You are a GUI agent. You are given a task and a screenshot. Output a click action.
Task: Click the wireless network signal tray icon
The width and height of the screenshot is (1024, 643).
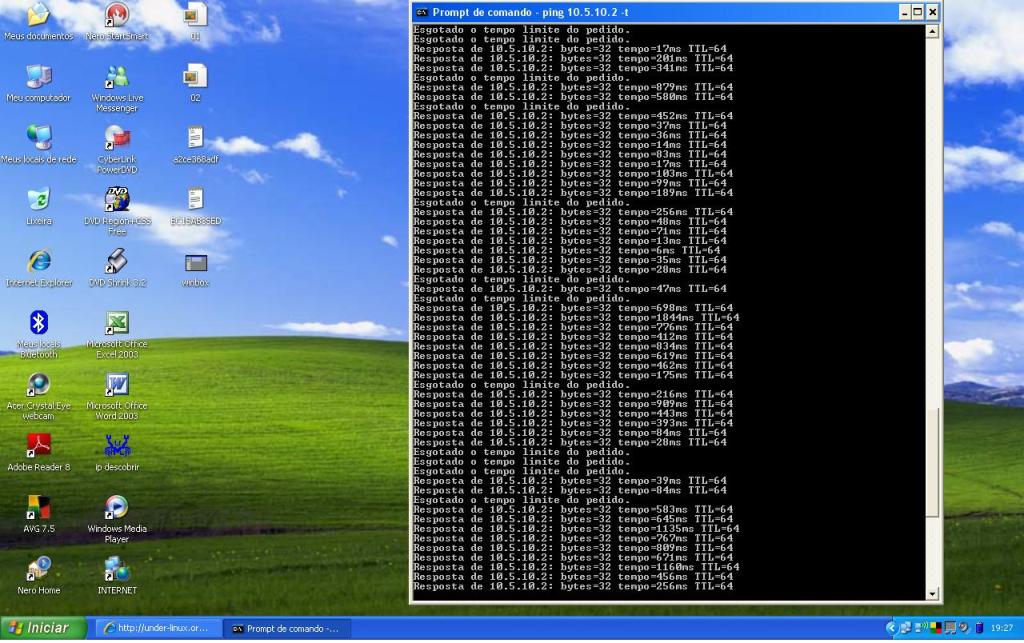921,628
